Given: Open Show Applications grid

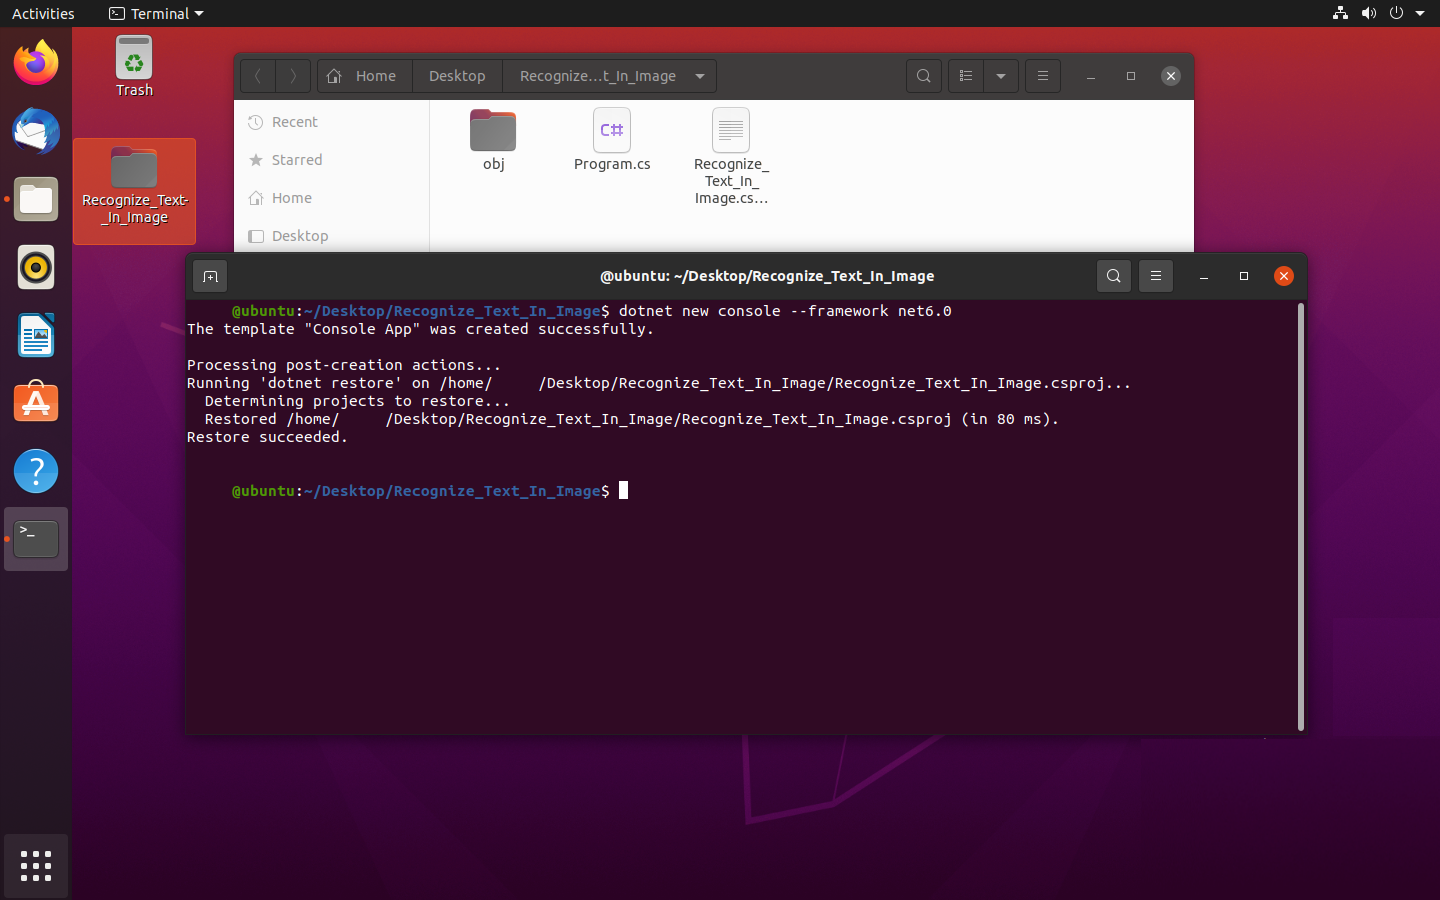Looking at the screenshot, I should pos(36,866).
